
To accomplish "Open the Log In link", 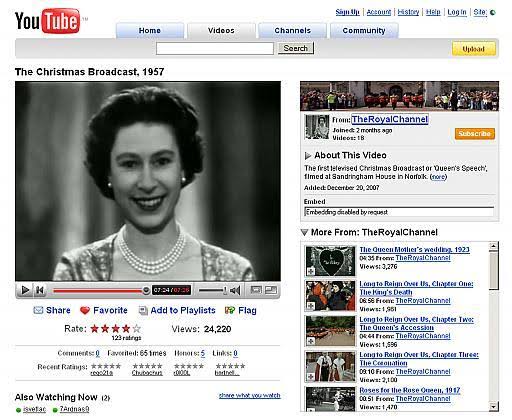I will 457,12.
